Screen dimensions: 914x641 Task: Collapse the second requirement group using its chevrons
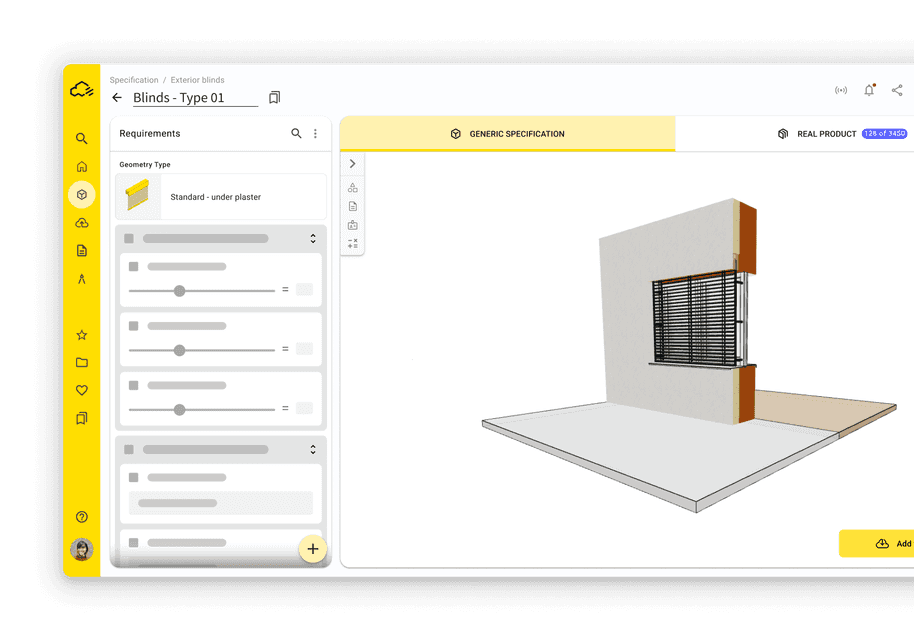click(312, 449)
